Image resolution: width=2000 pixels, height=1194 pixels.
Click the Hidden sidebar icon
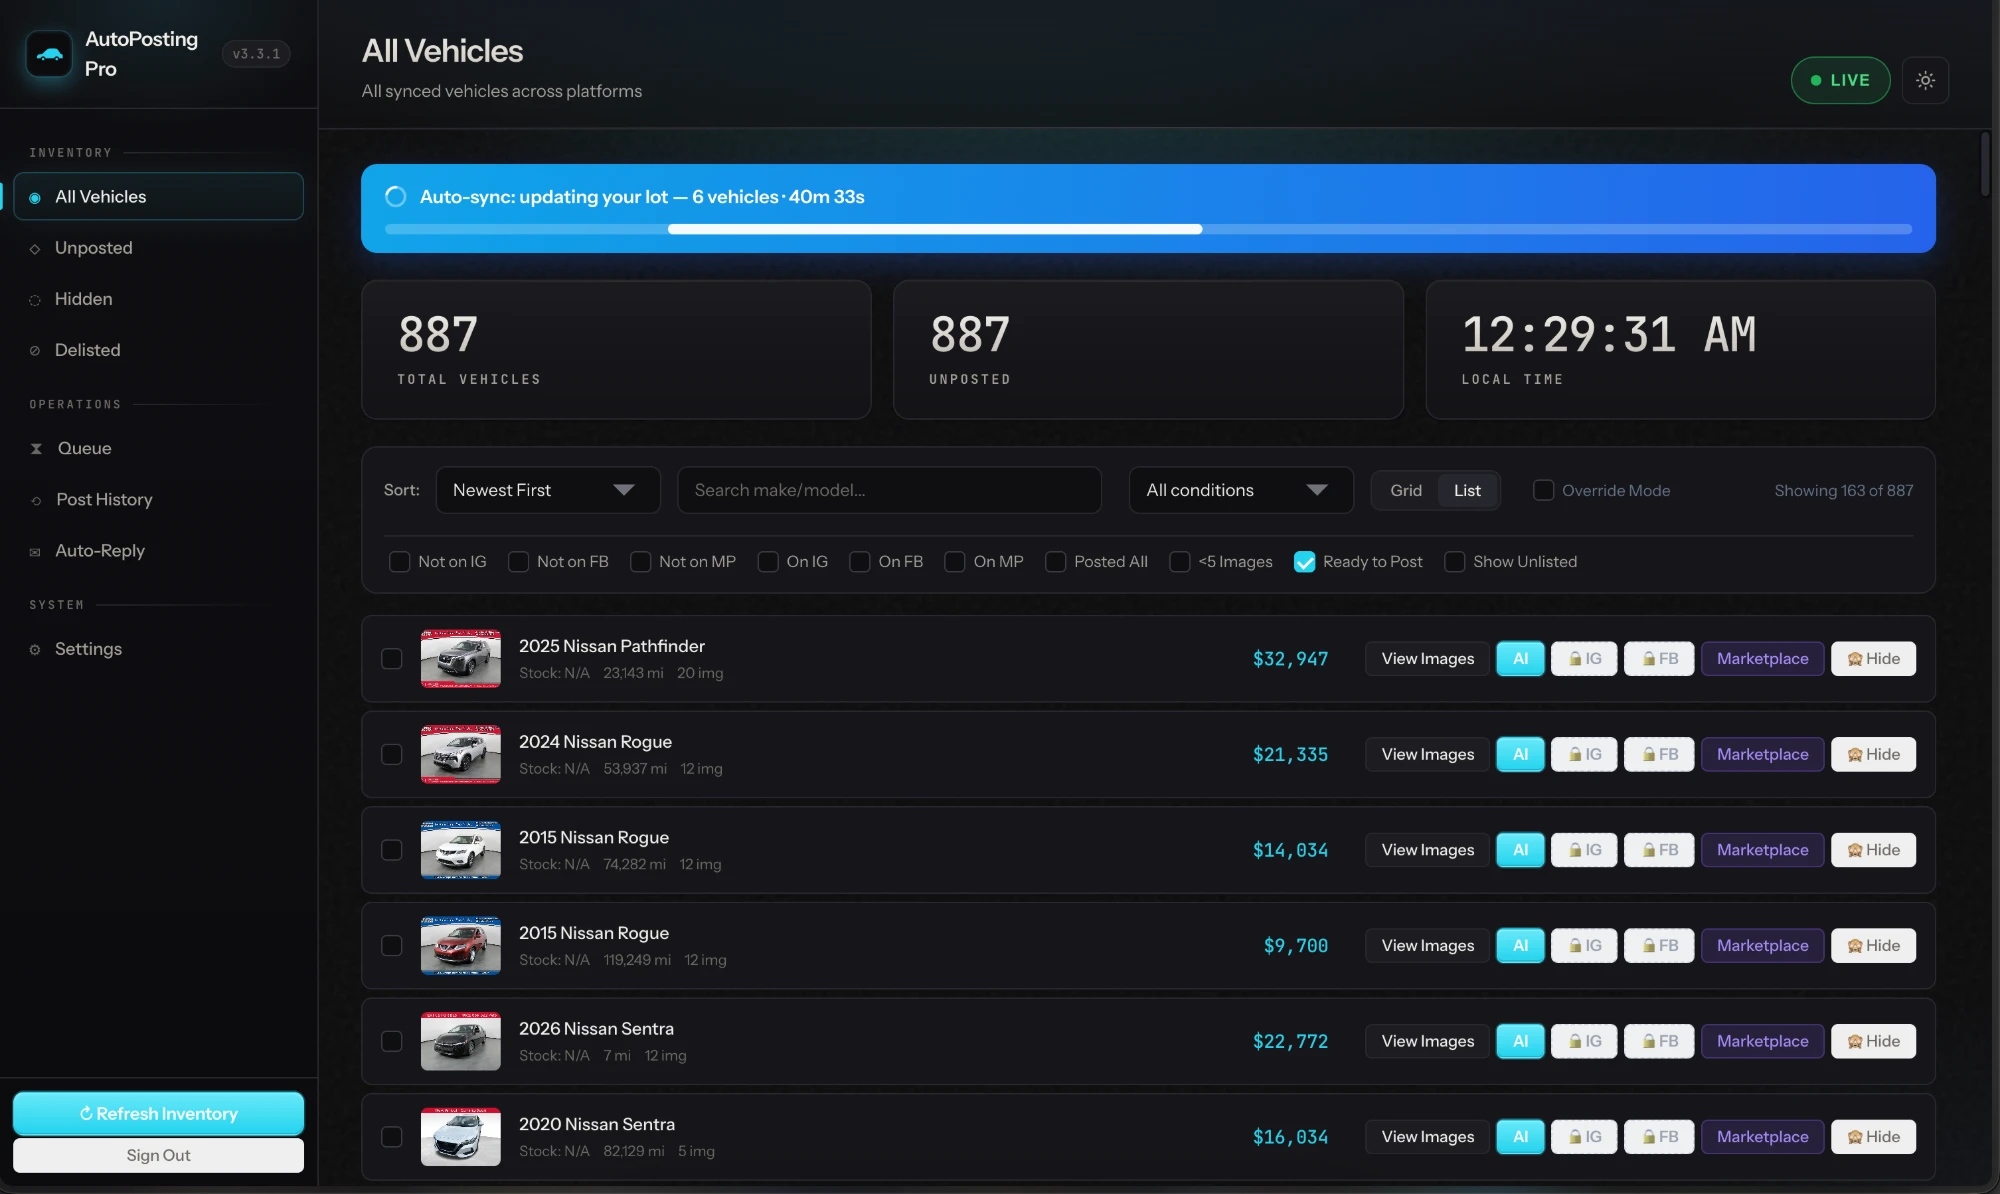(35, 300)
